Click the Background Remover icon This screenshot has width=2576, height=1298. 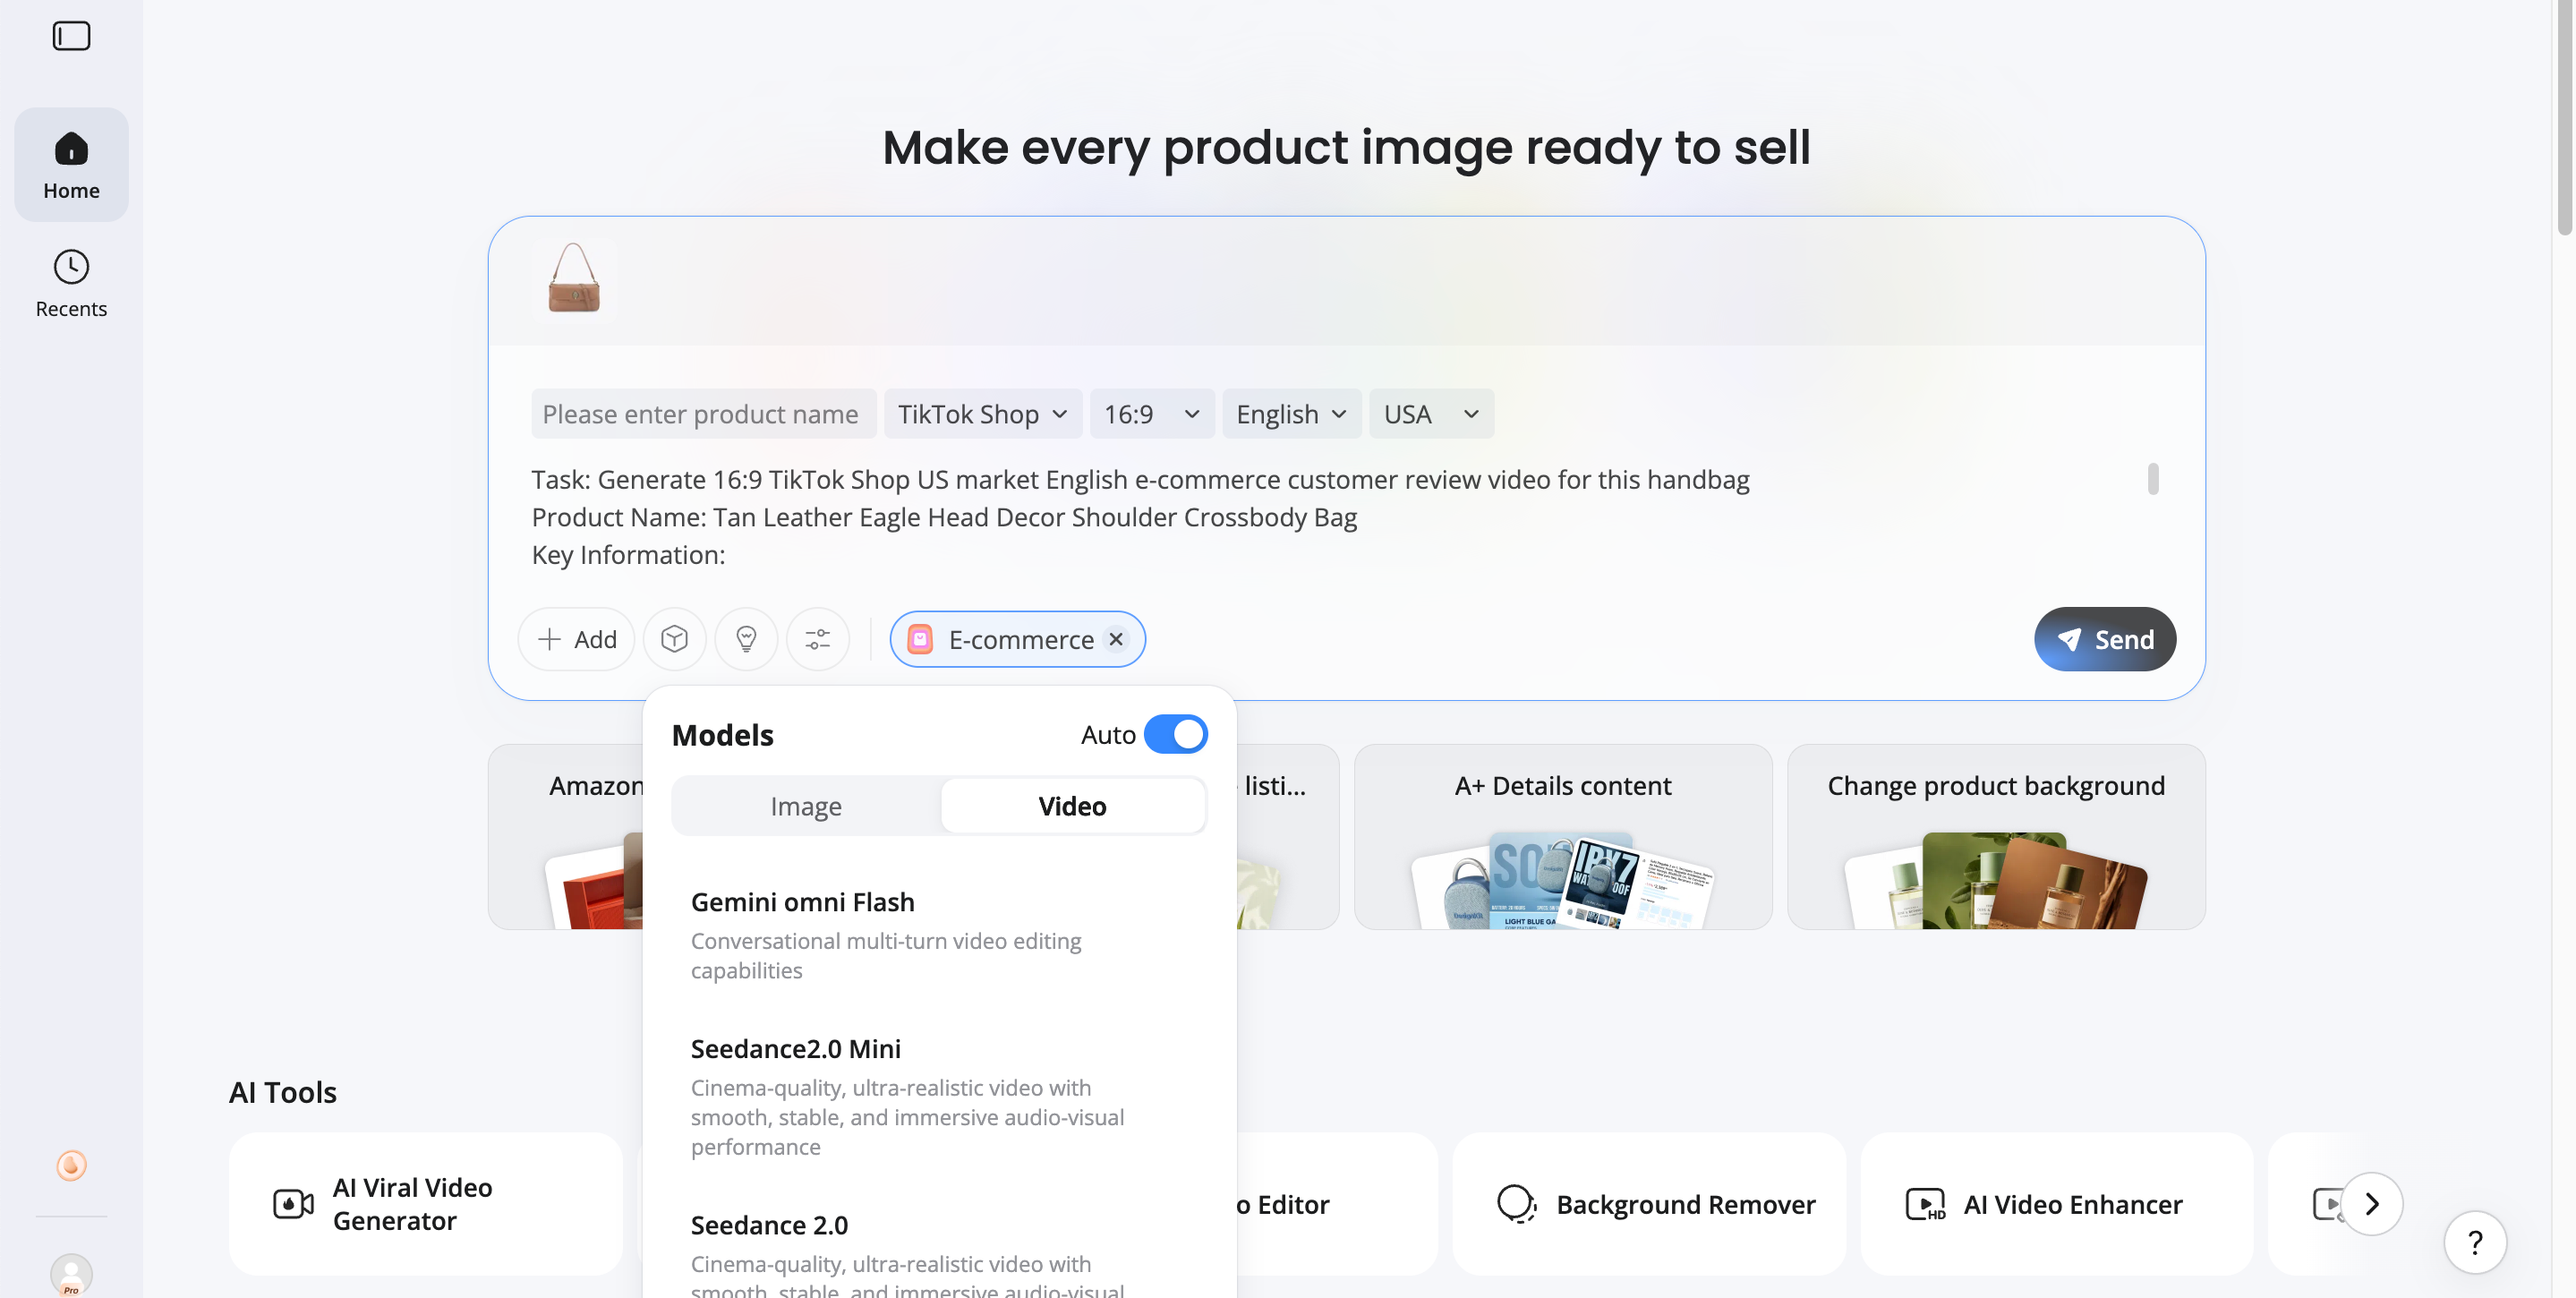point(1516,1204)
